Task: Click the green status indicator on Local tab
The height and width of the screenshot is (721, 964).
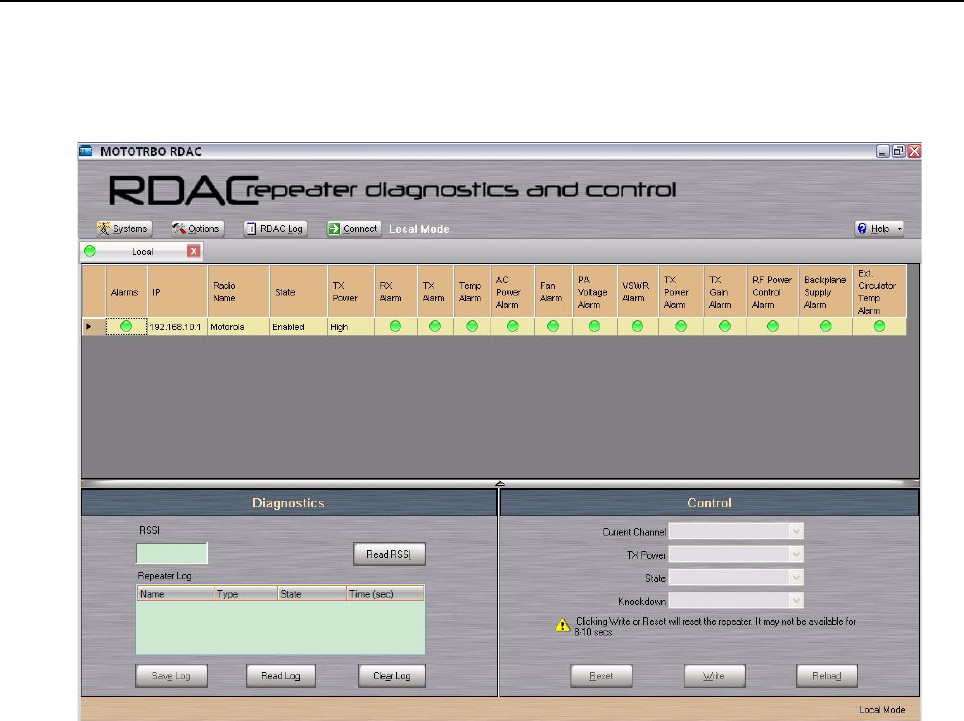Action: tap(90, 251)
